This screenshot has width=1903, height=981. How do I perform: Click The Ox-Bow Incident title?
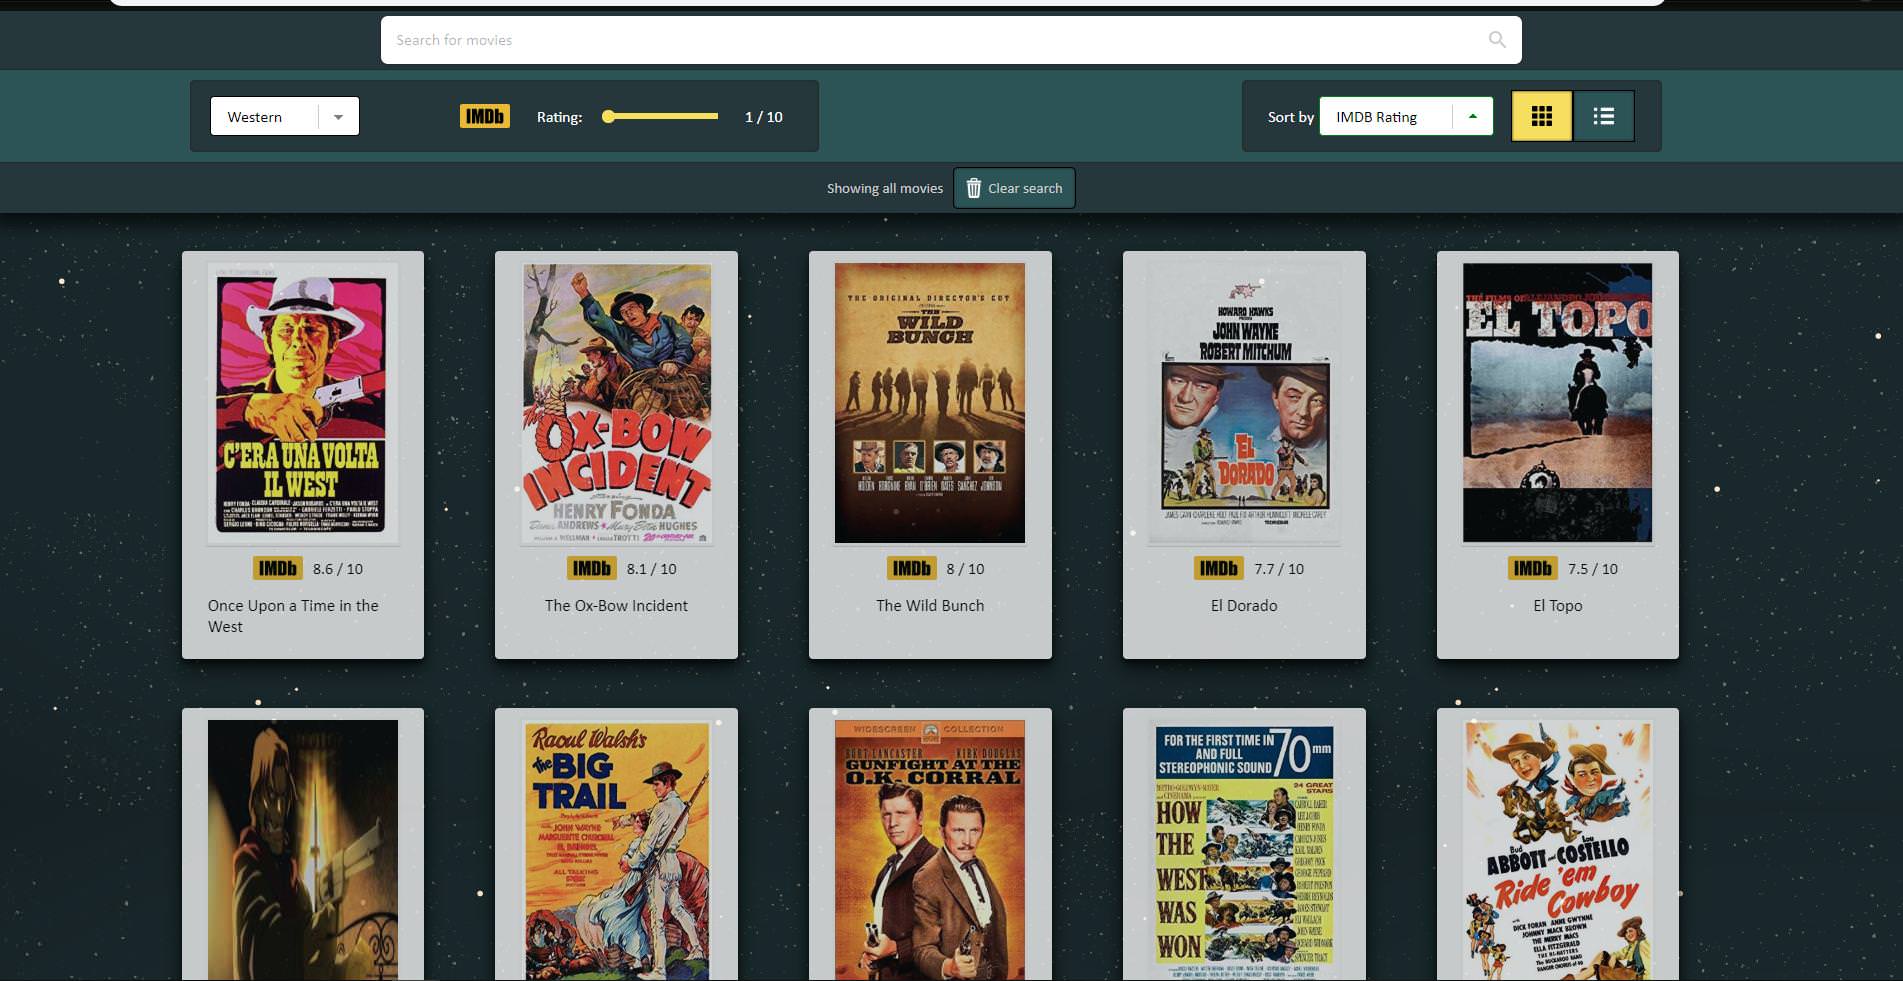click(x=616, y=606)
